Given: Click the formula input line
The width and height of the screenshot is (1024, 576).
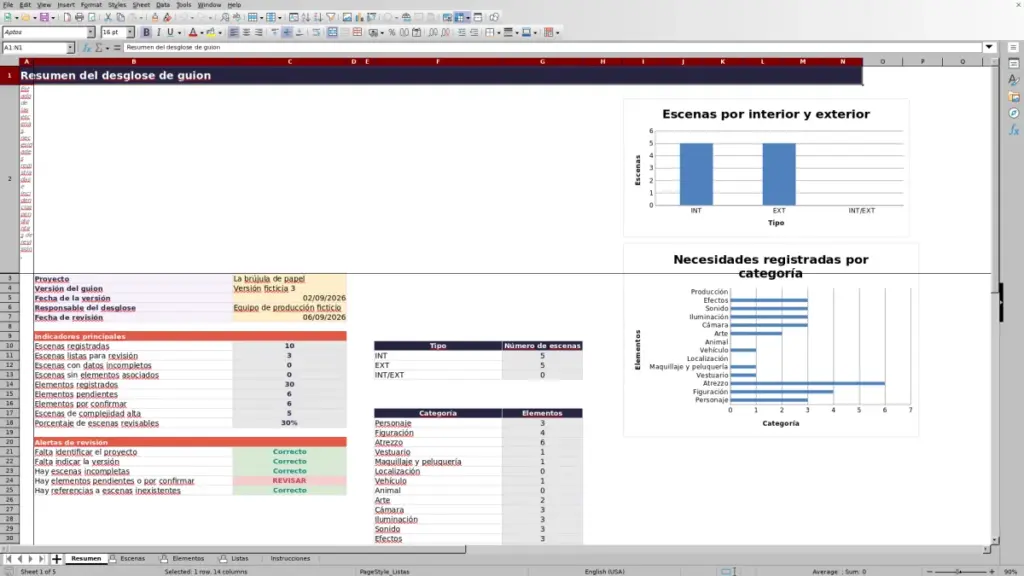Looking at the screenshot, I should pyautogui.click(x=552, y=48).
